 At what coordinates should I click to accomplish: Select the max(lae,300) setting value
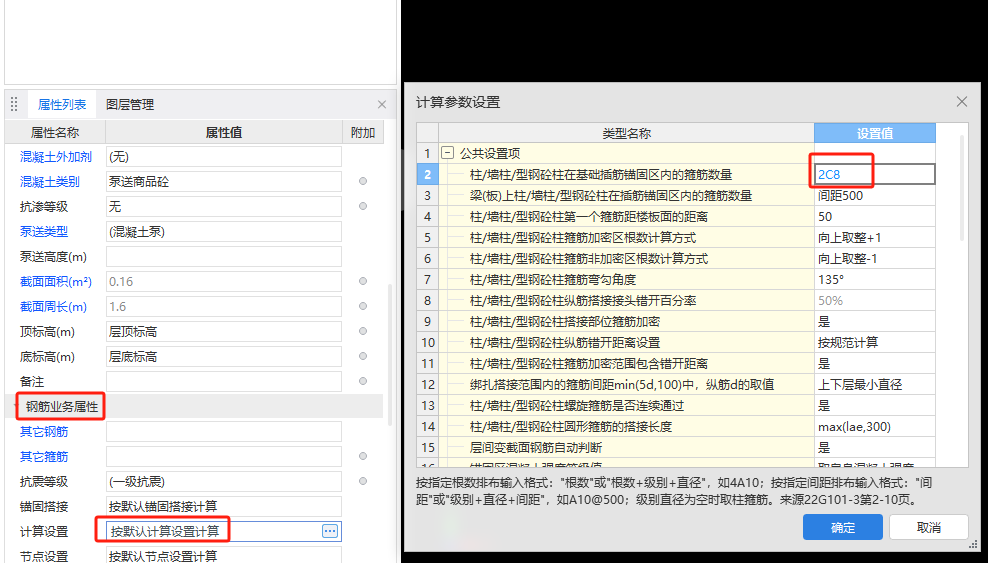click(x=875, y=426)
